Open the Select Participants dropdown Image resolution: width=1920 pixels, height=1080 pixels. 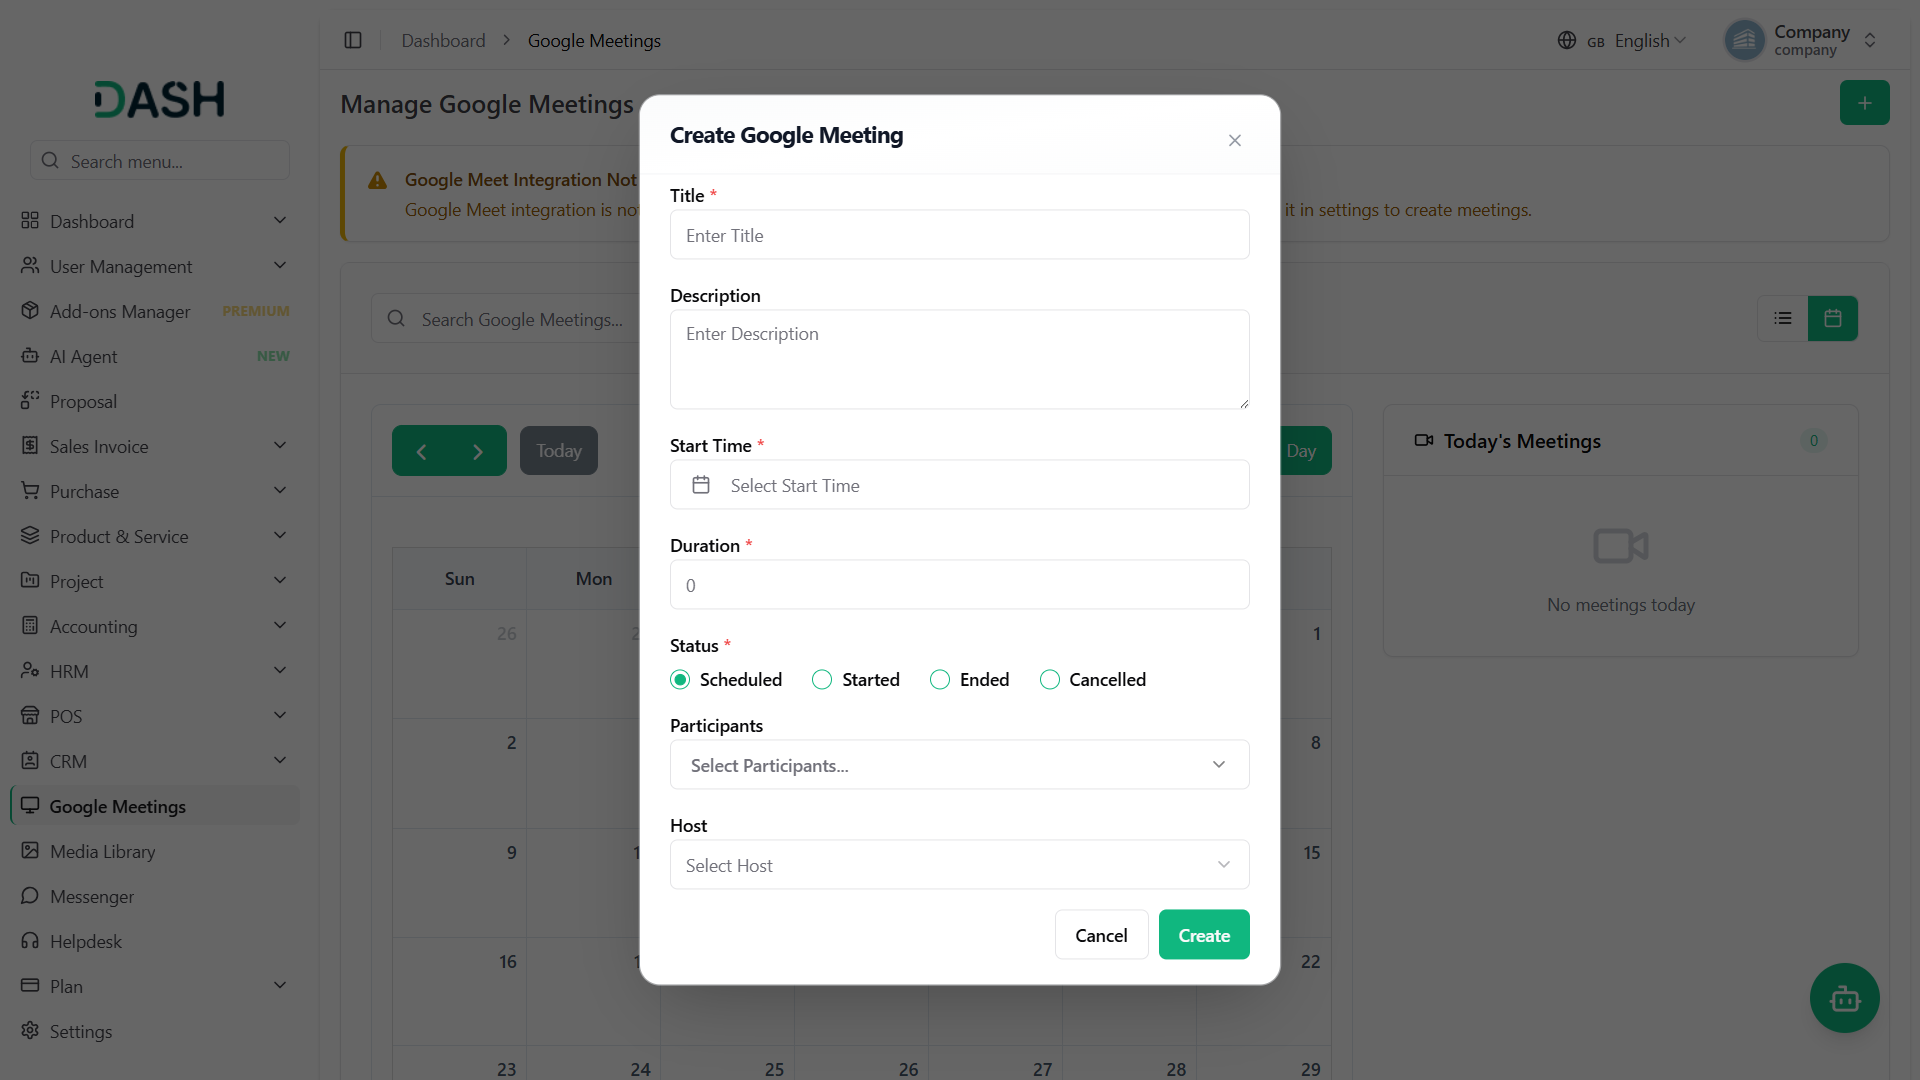click(x=959, y=765)
